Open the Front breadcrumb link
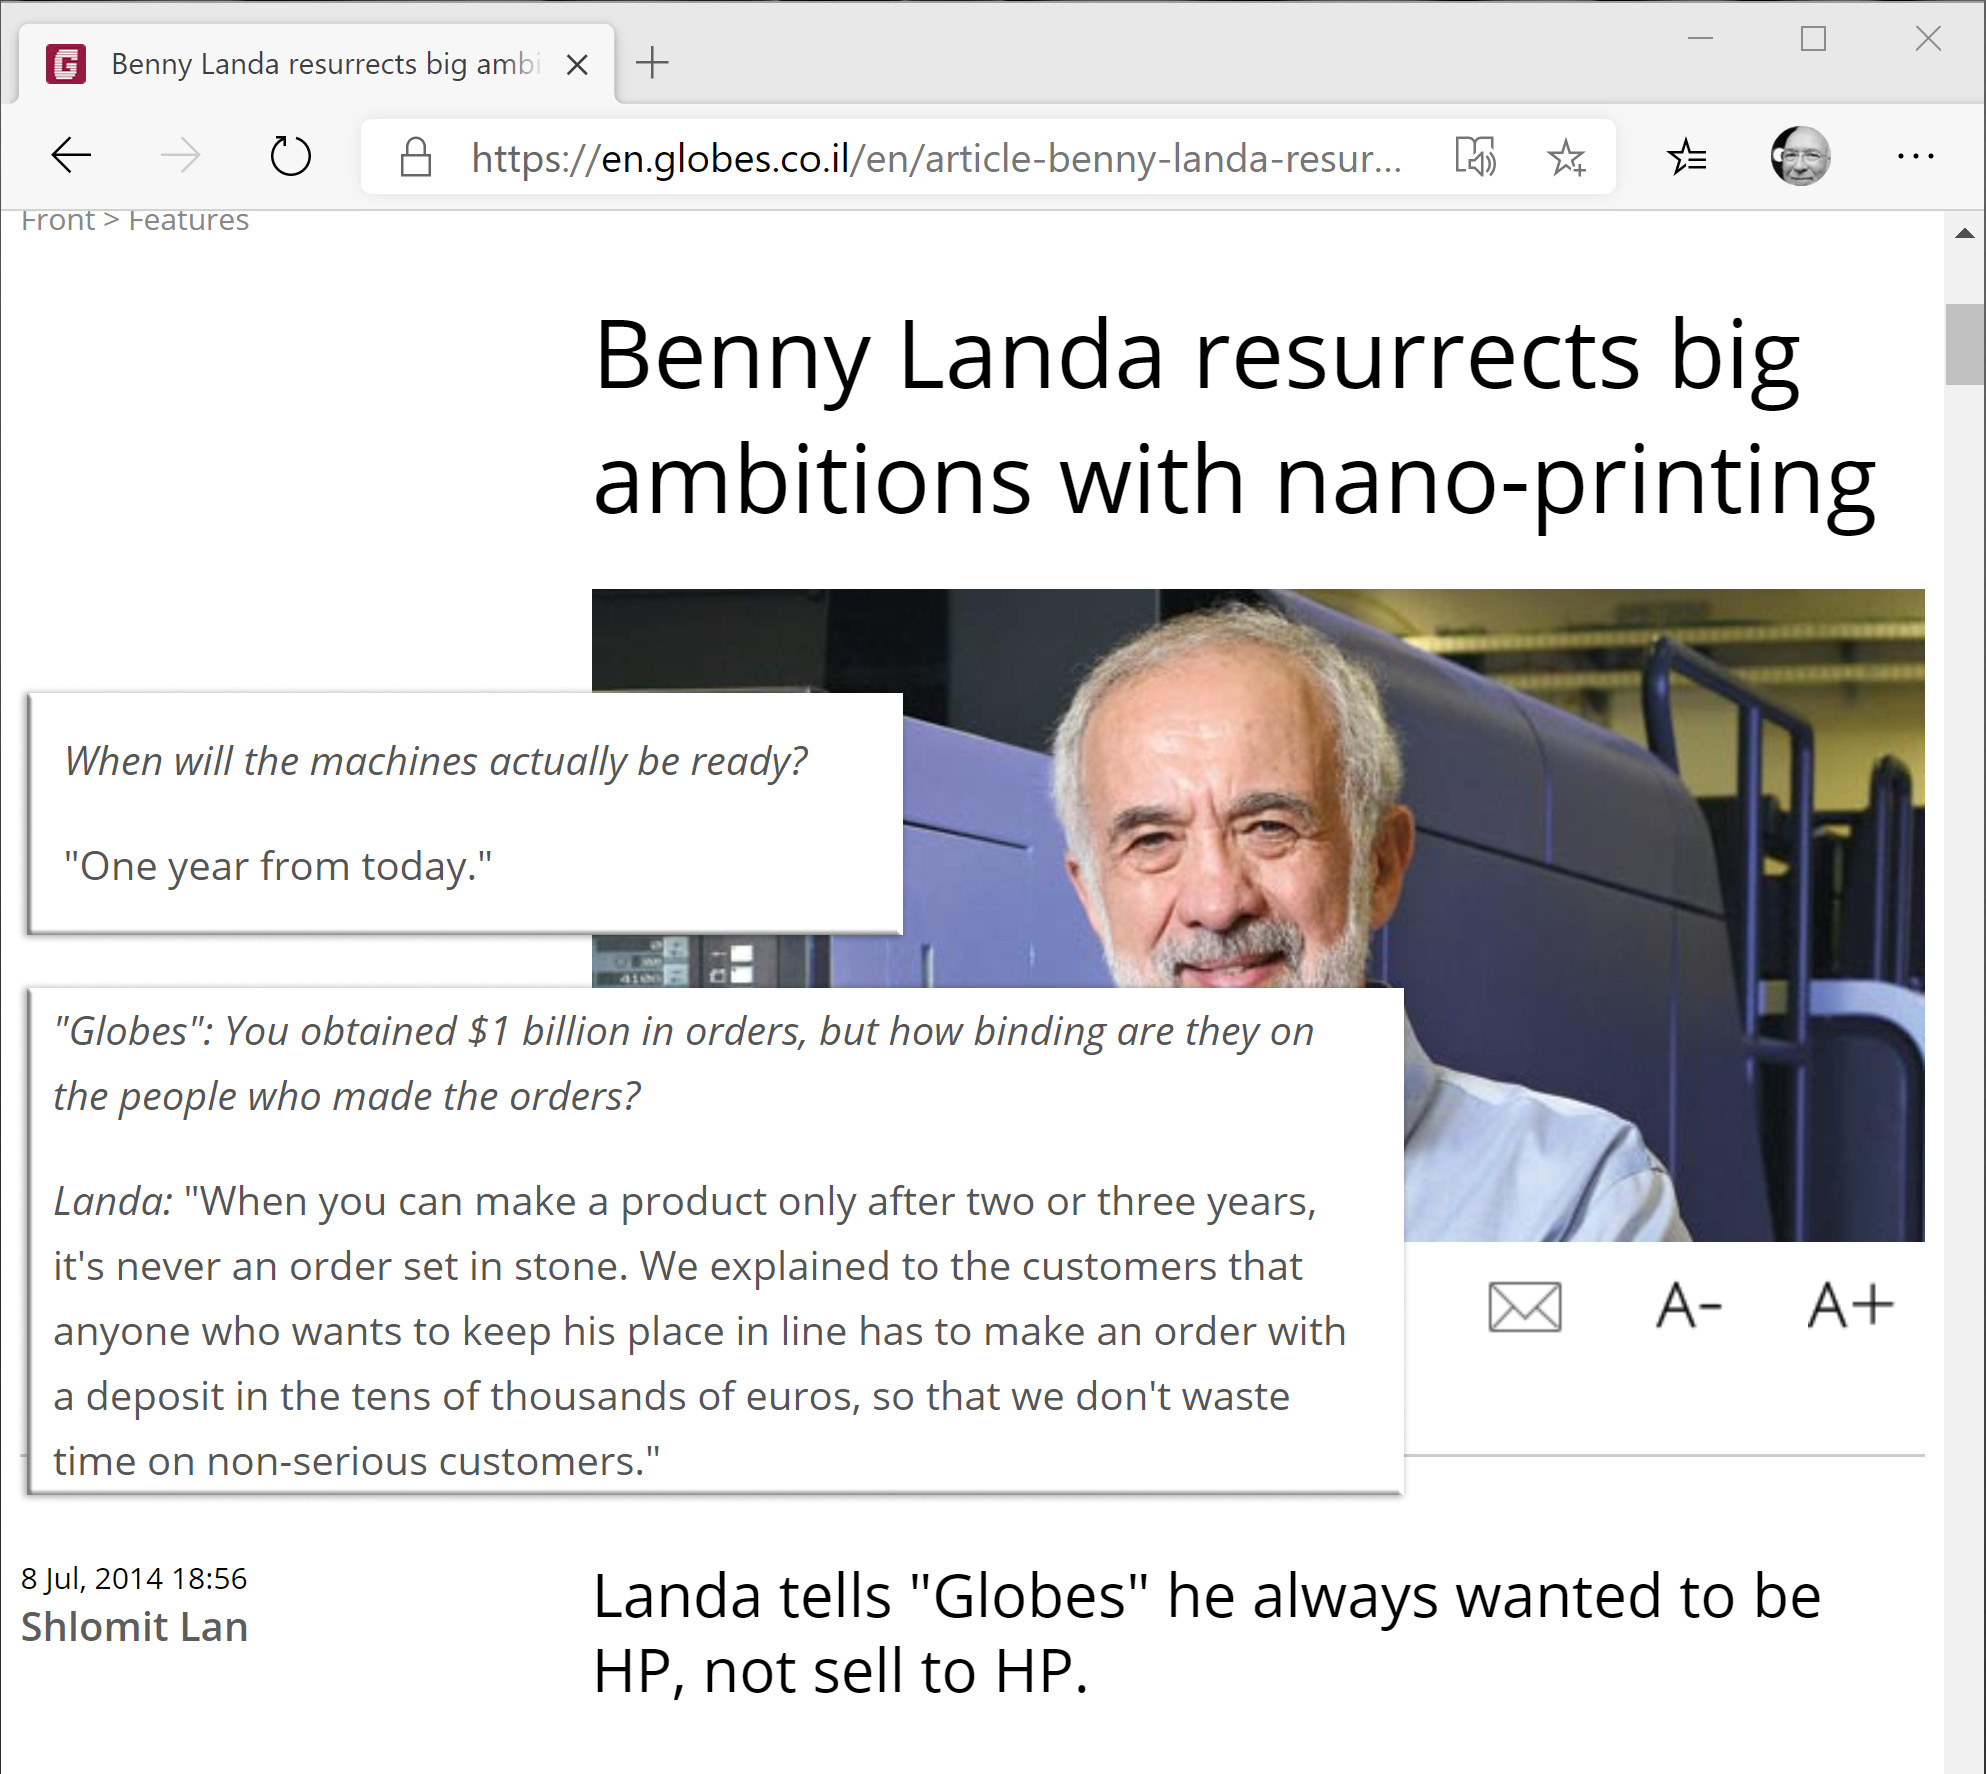Viewport: 1986px width, 1774px height. (x=58, y=219)
